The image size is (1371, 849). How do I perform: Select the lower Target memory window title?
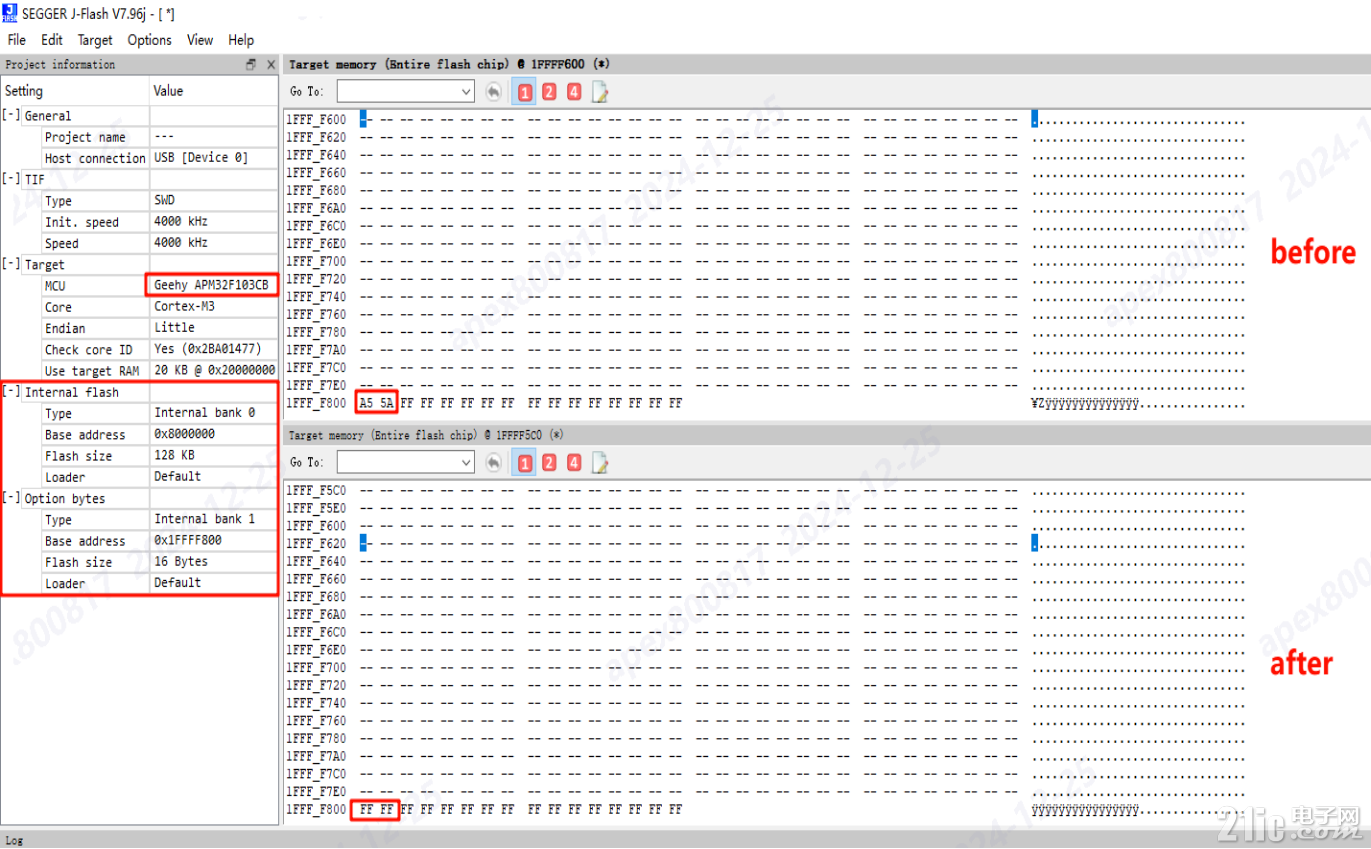pos(425,436)
